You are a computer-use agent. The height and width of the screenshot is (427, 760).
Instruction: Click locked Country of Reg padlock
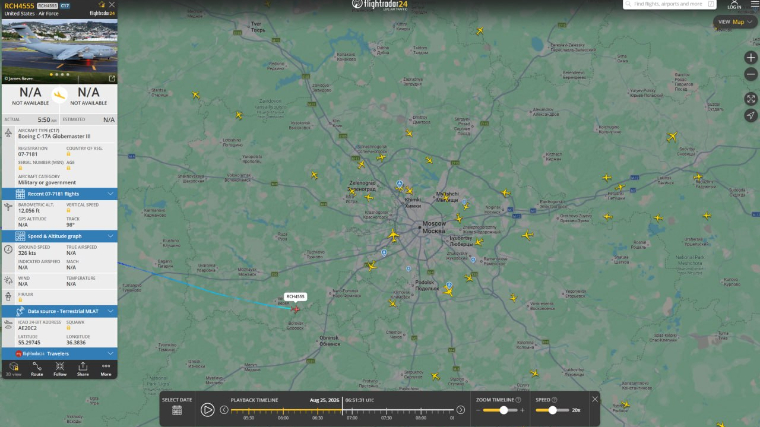(68, 154)
